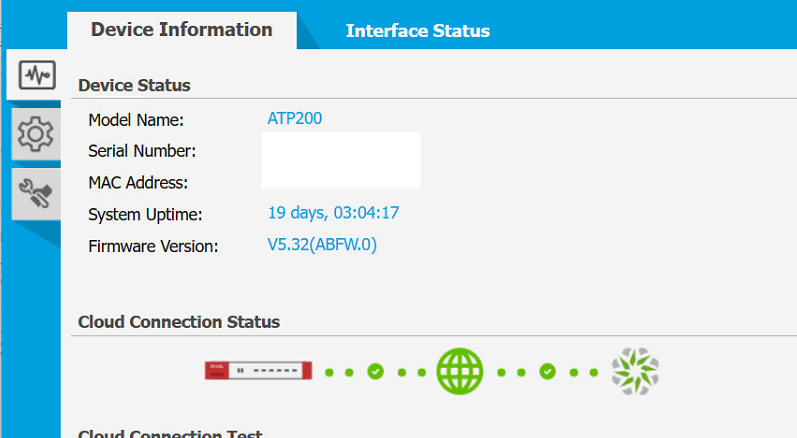Switch to the Interface Status tab

click(x=417, y=31)
